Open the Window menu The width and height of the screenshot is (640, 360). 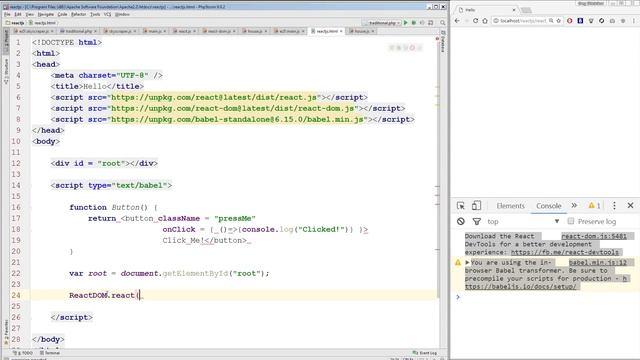122,14
